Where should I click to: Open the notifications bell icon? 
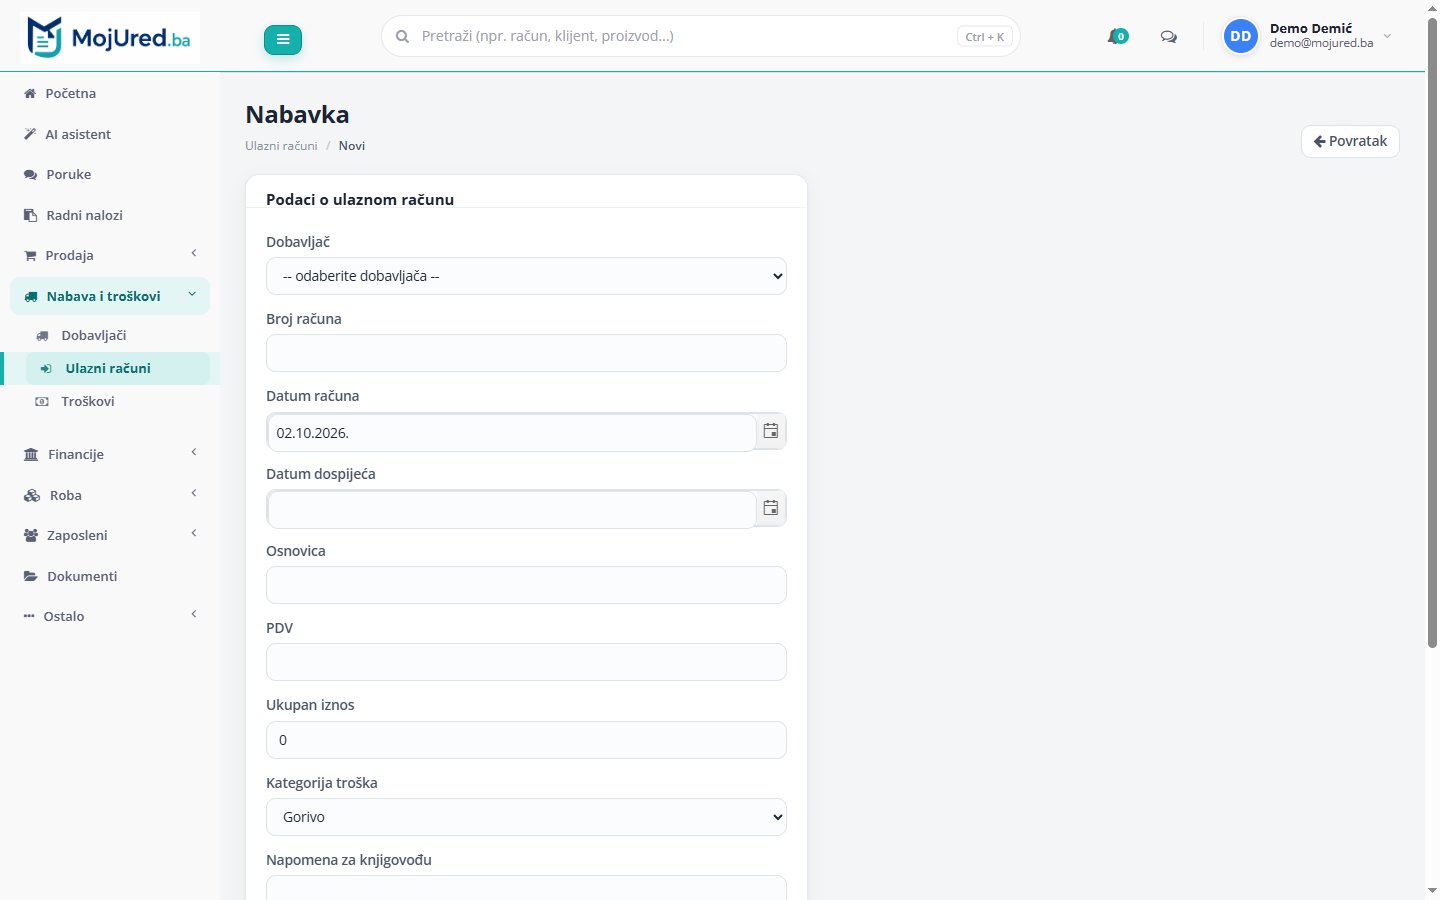pos(1117,37)
